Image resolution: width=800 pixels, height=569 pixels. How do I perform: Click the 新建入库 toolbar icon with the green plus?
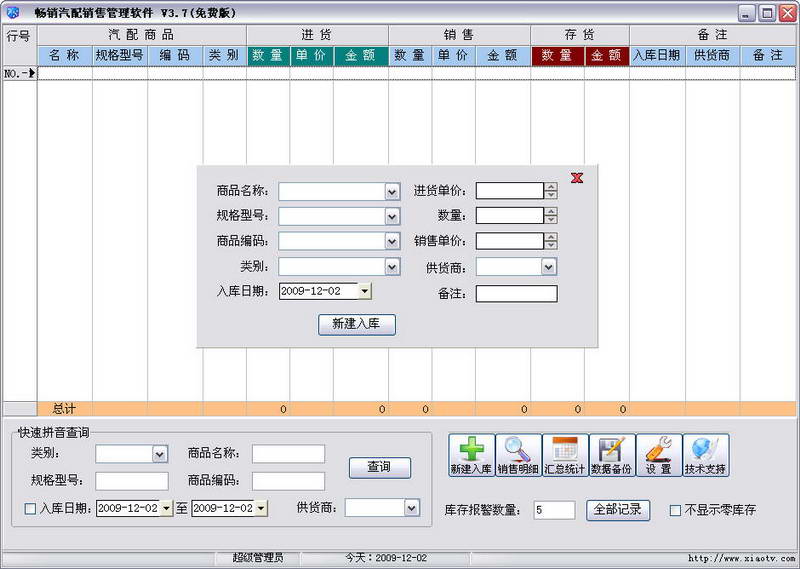click(471, 455)
